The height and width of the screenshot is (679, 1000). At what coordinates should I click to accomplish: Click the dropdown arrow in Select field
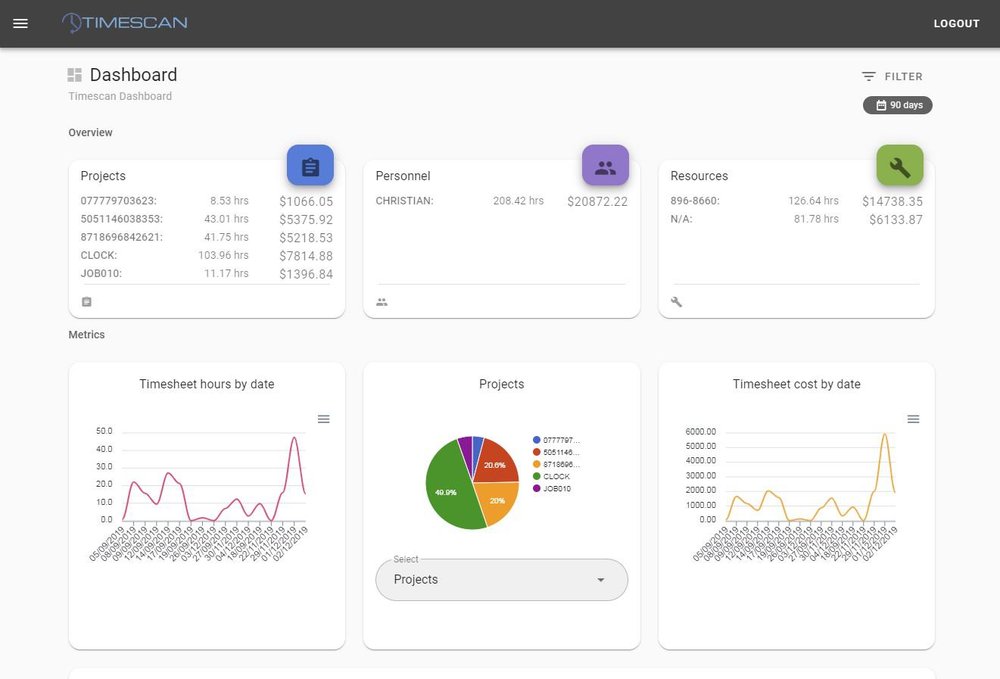coord(600,580)
